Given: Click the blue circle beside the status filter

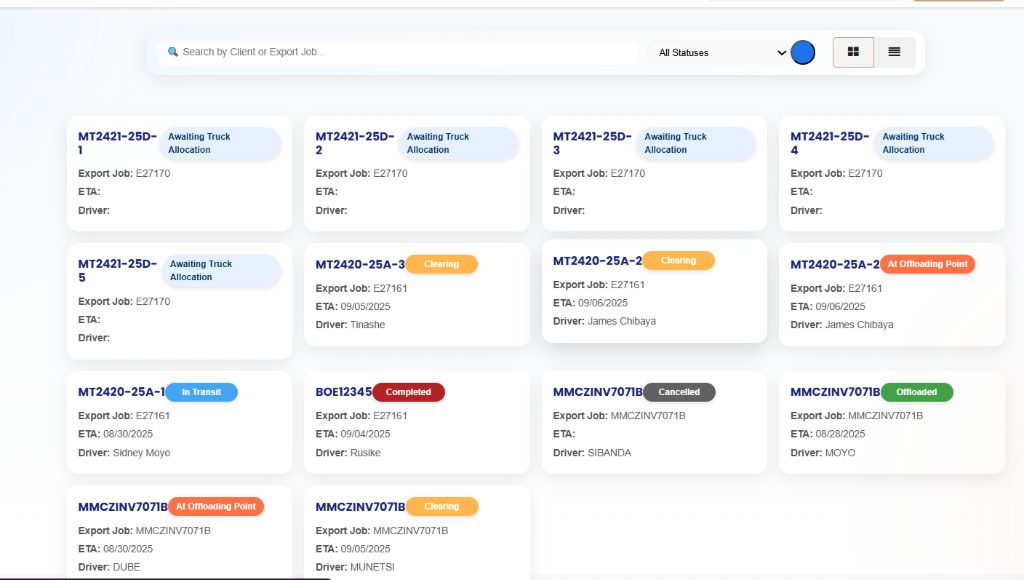Looking at the screenshot, I should [802, 51].
